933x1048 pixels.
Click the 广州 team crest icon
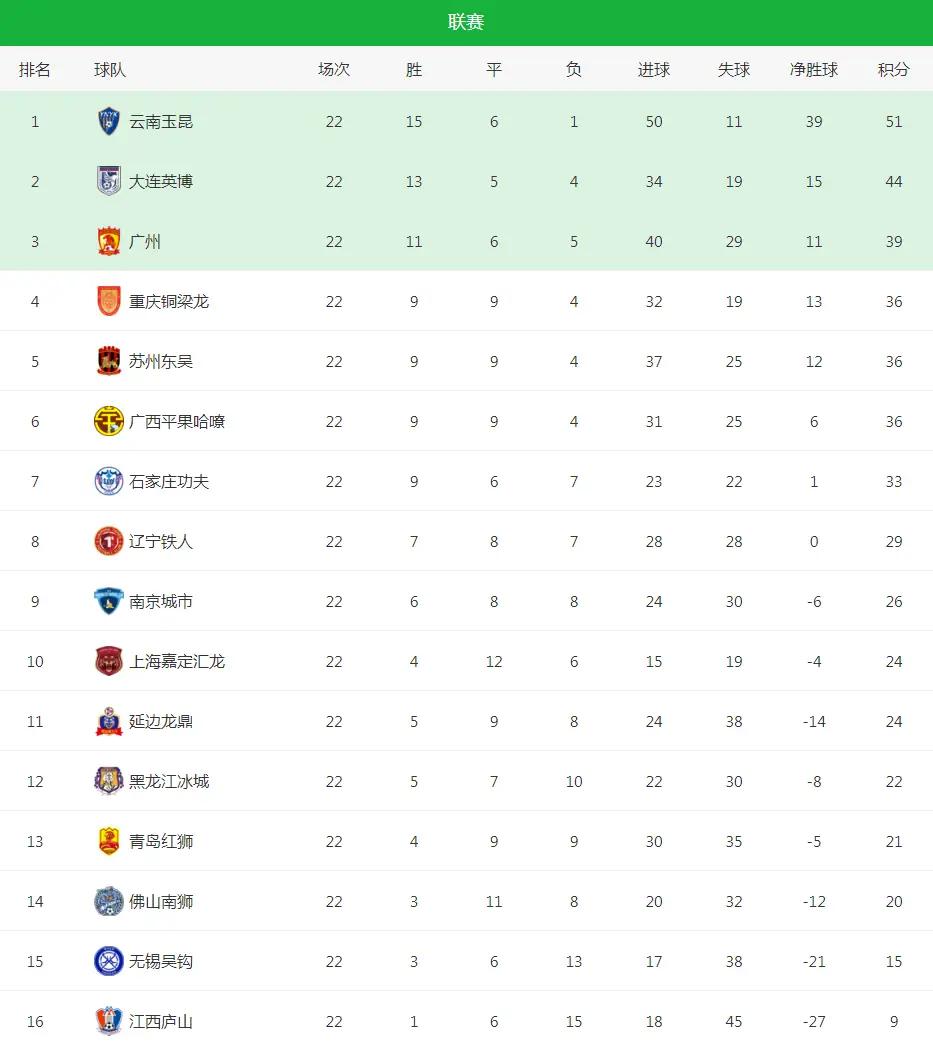[x=109, y=241]
